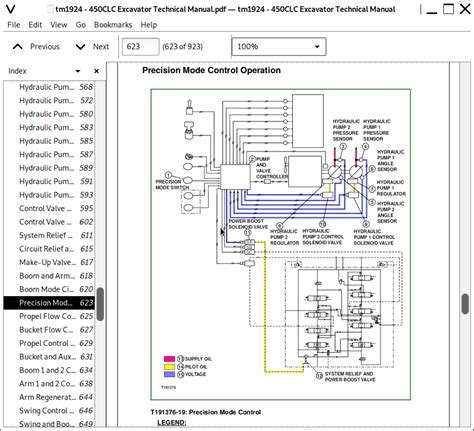Select index entry Hydraulic Pum... page 580
Image resolution: width=474 pixels, height=431 pixels.
49,114
